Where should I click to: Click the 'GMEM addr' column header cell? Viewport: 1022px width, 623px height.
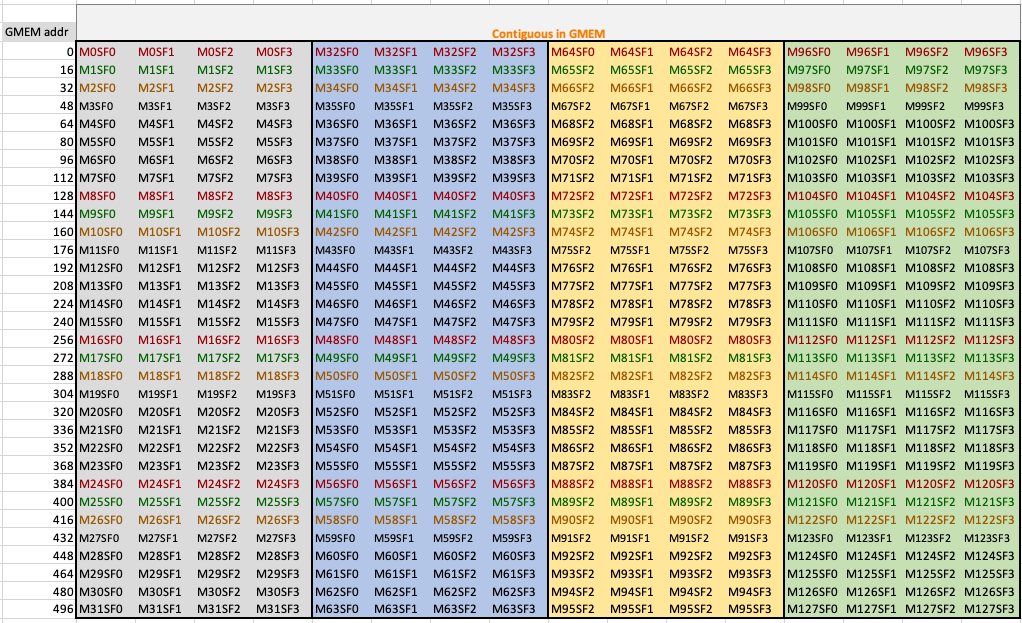coord(38,32)
